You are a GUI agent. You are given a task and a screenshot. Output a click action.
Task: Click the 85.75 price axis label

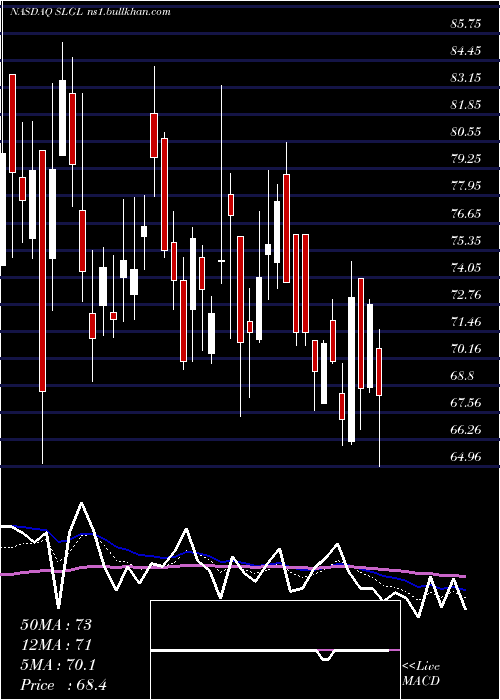(x=466, y=24)
